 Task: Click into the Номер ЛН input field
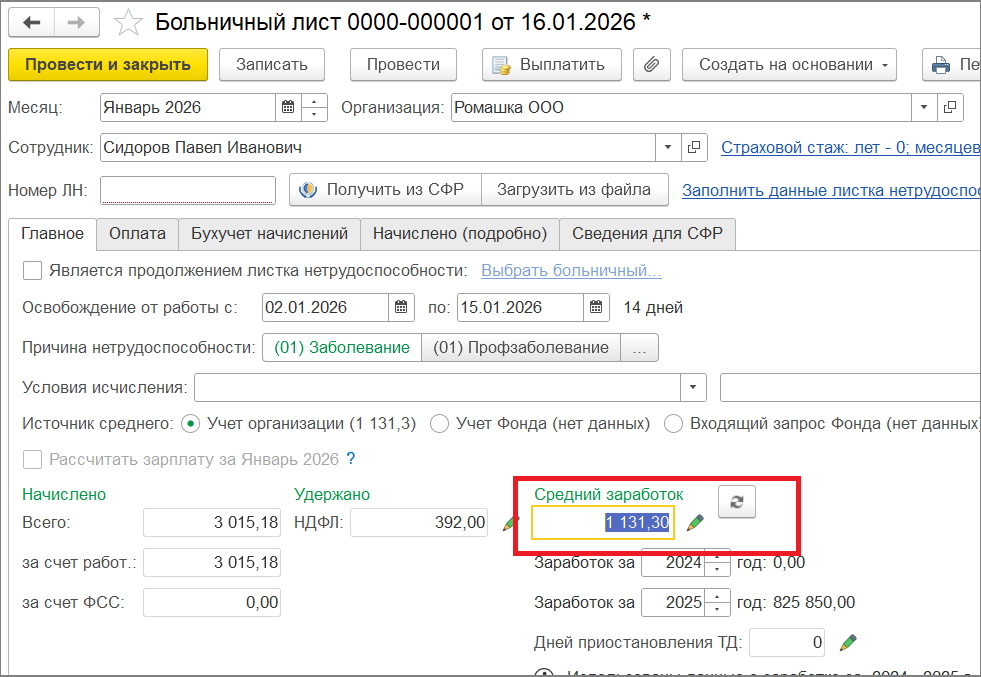tap(187, 190)
